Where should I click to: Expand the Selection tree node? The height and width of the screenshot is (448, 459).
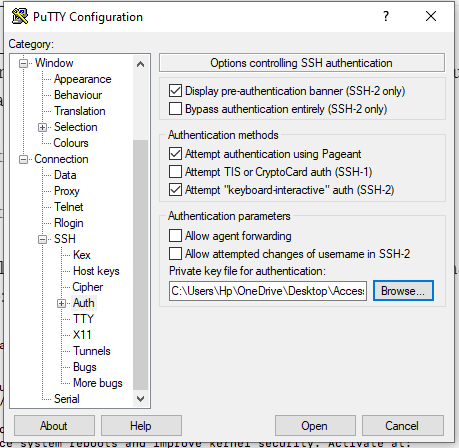pos(42,127)
